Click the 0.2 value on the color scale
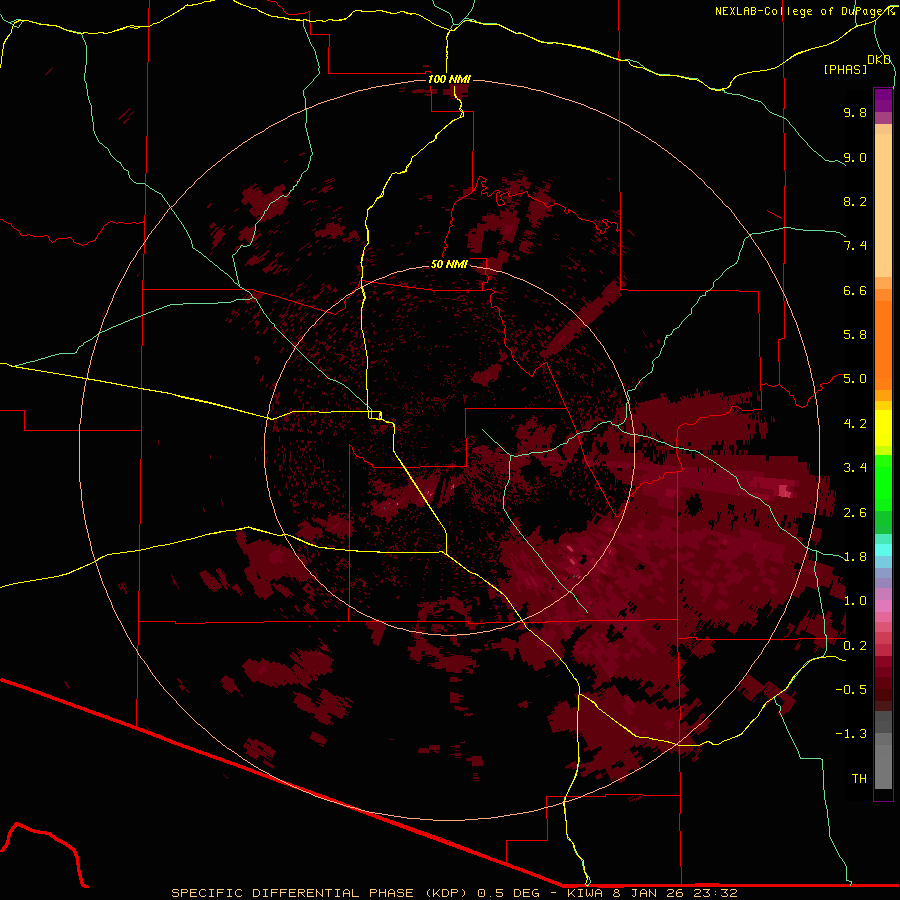 tap(855, 646)
